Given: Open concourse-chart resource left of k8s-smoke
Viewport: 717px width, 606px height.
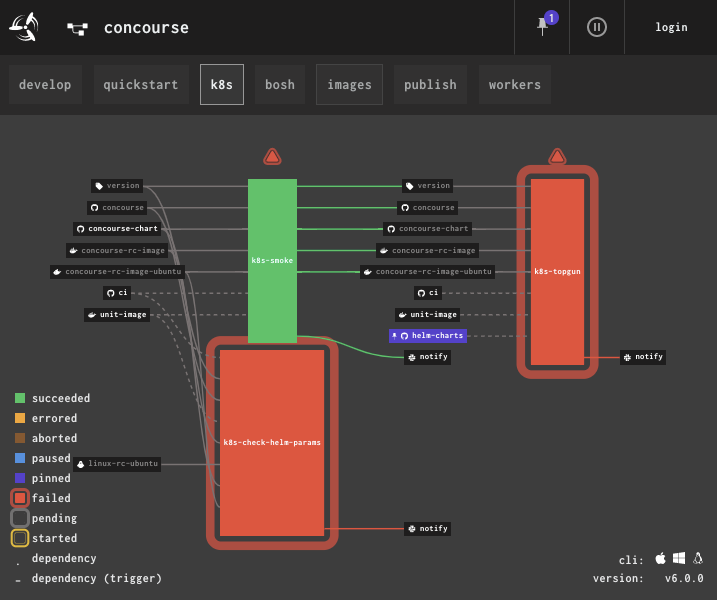Looking at the screenshot, I should [118, 229].
